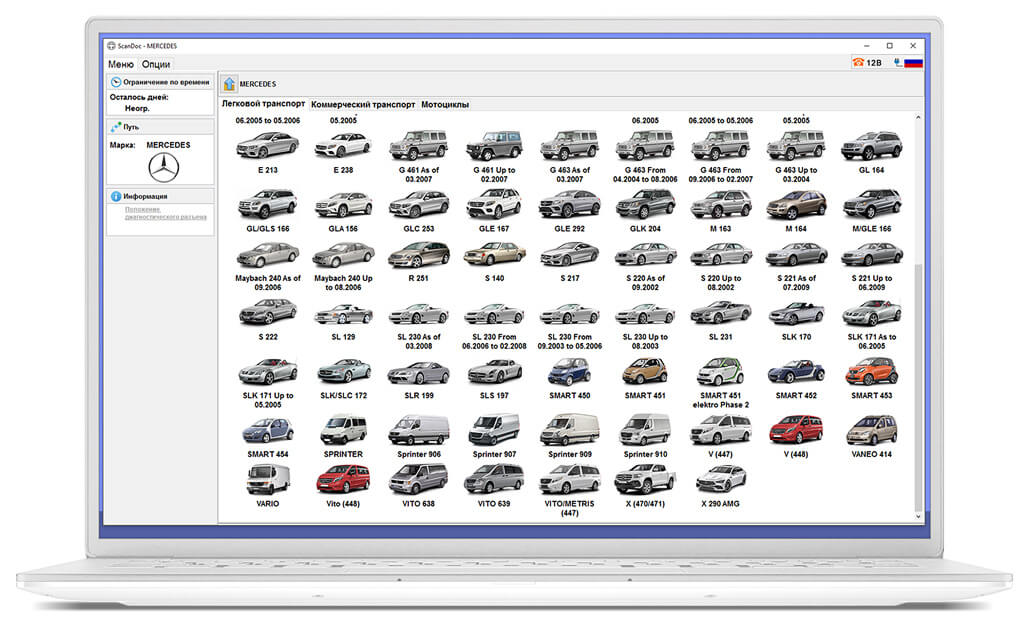Open the Опции menu

(156, 64)
